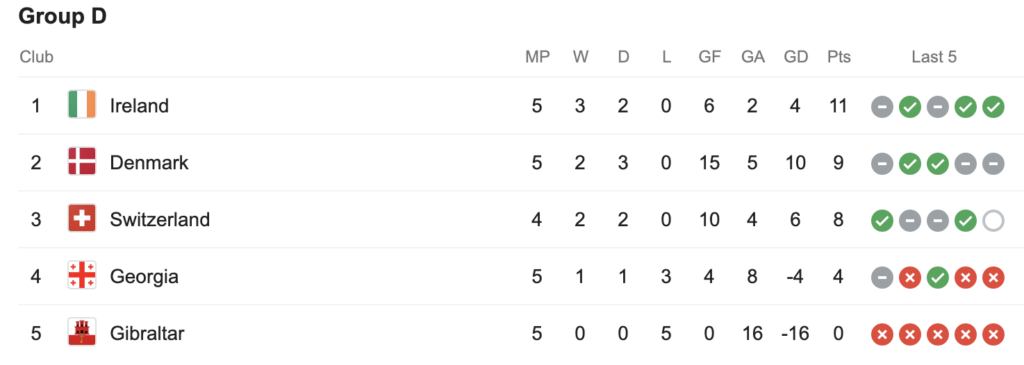Click the Group D heading
This screenshot has width=1024, height=365.
63,17
